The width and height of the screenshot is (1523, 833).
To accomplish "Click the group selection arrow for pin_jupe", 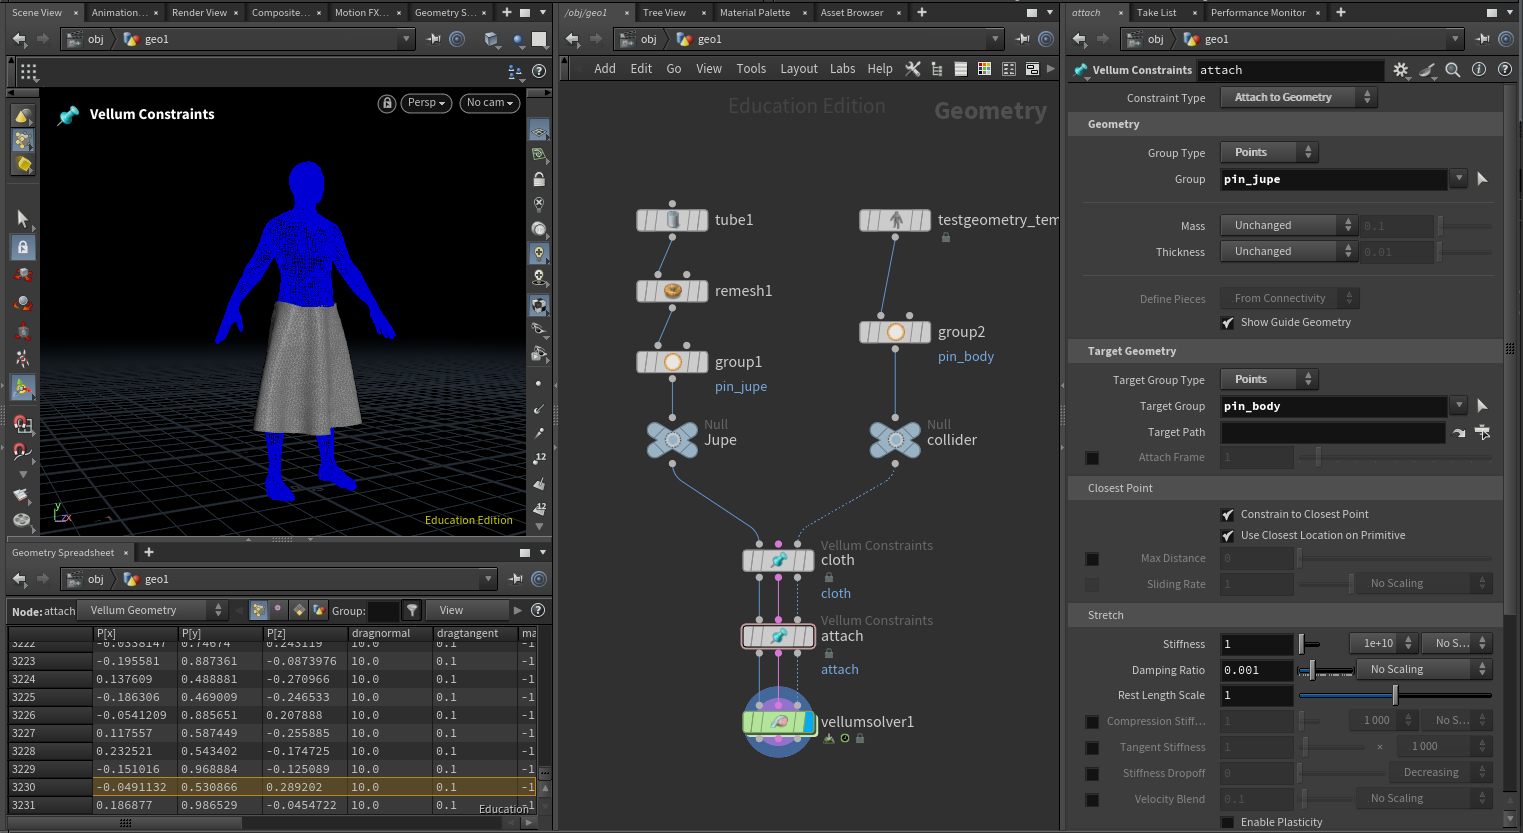I will 1482,179.
